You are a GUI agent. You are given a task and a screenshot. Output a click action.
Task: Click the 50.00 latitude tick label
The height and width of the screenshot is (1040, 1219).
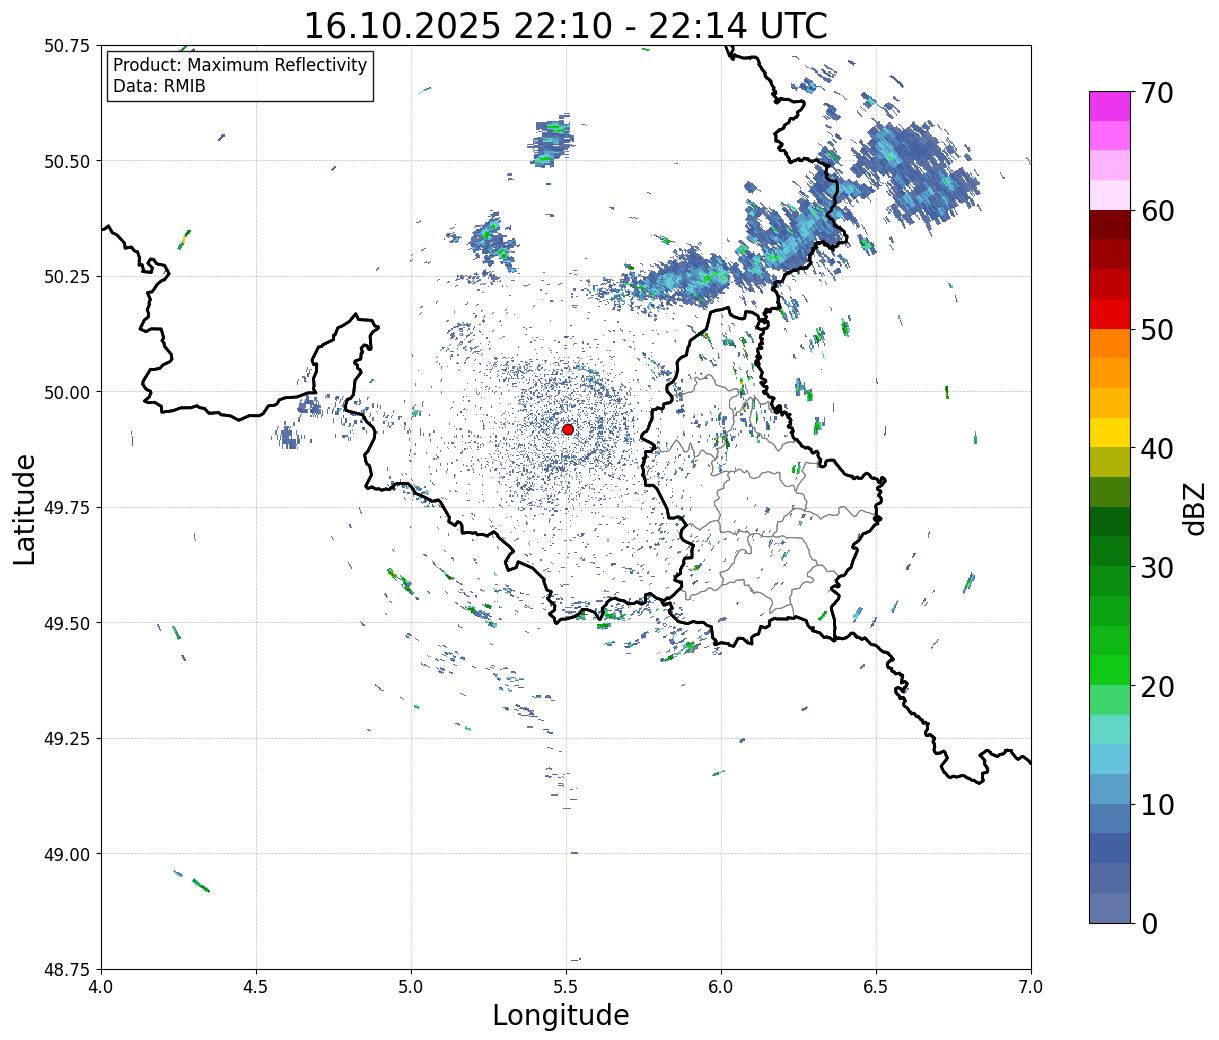click(x=67, y=392)
